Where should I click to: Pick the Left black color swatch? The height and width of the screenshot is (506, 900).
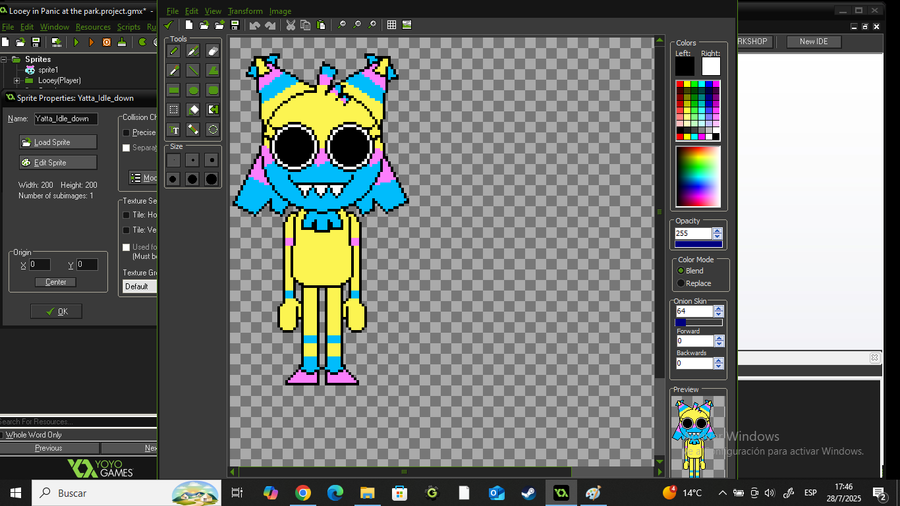tap(684, 67)
